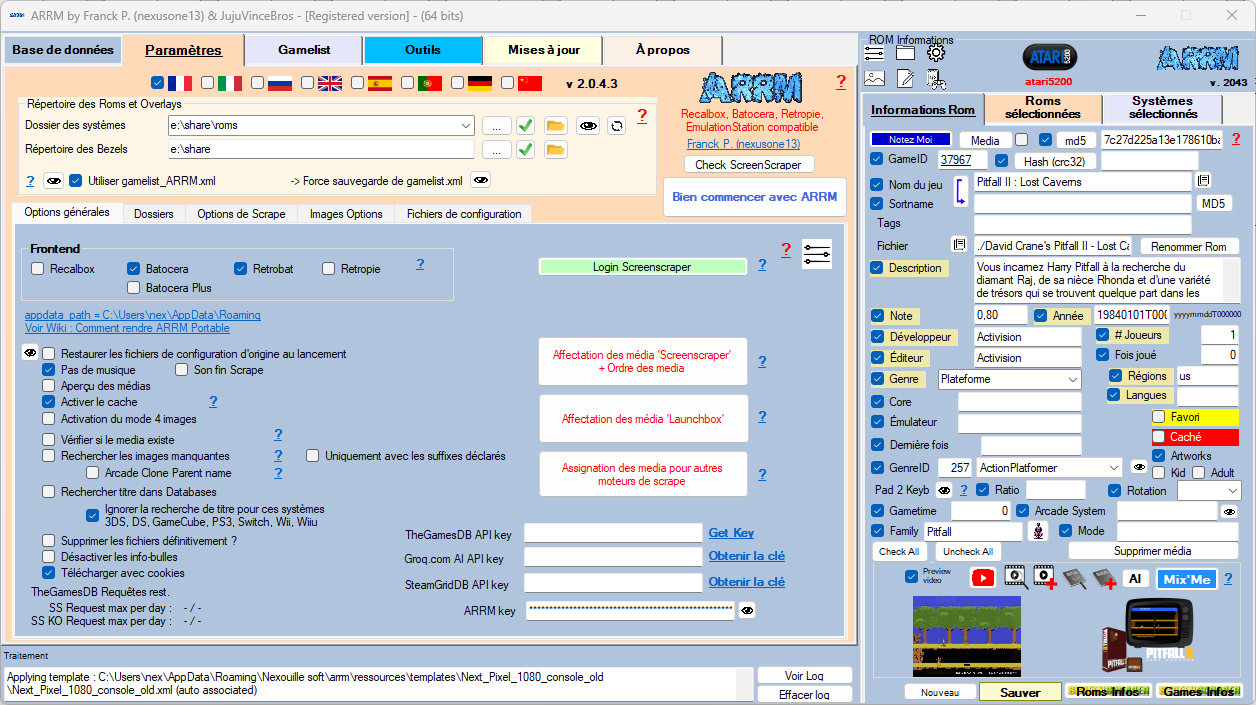This screenshot has width=1256, height=705.
Task: Open the Dossier des systèmes yellow folder
Action: [555, 125]
